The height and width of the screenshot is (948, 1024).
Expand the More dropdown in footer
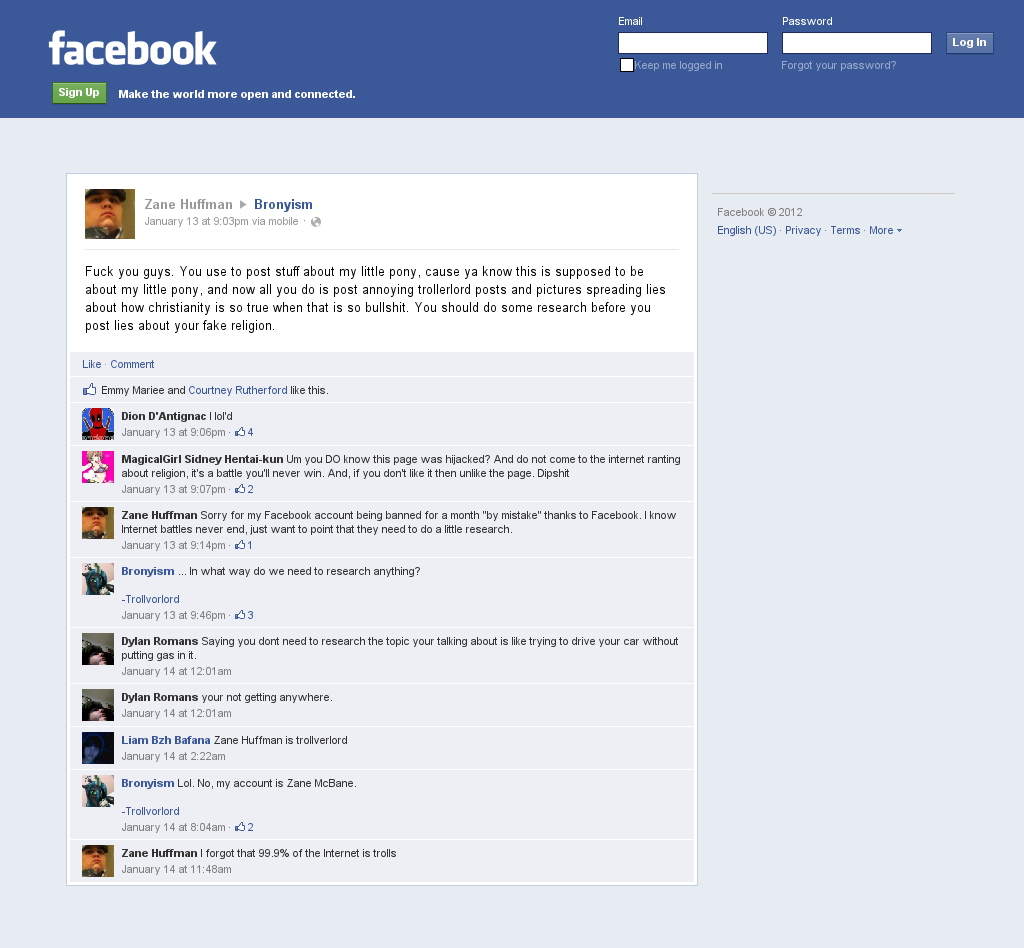[x=886, y=230]
